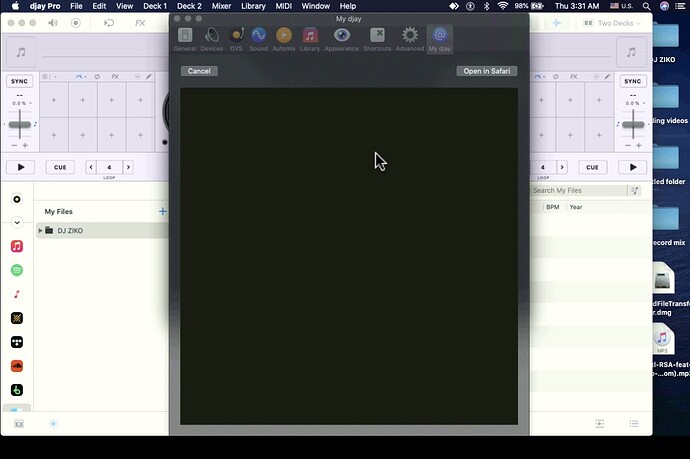Open the Apple Music library source
690x459 pixels.
17,246
